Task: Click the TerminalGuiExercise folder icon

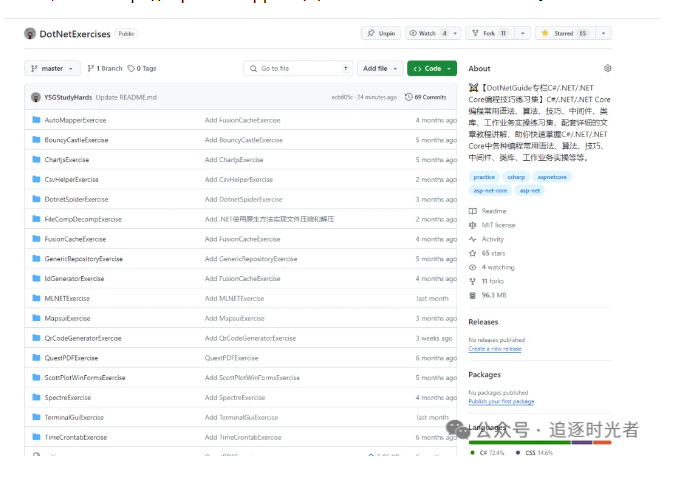Action: click(36, 417)
